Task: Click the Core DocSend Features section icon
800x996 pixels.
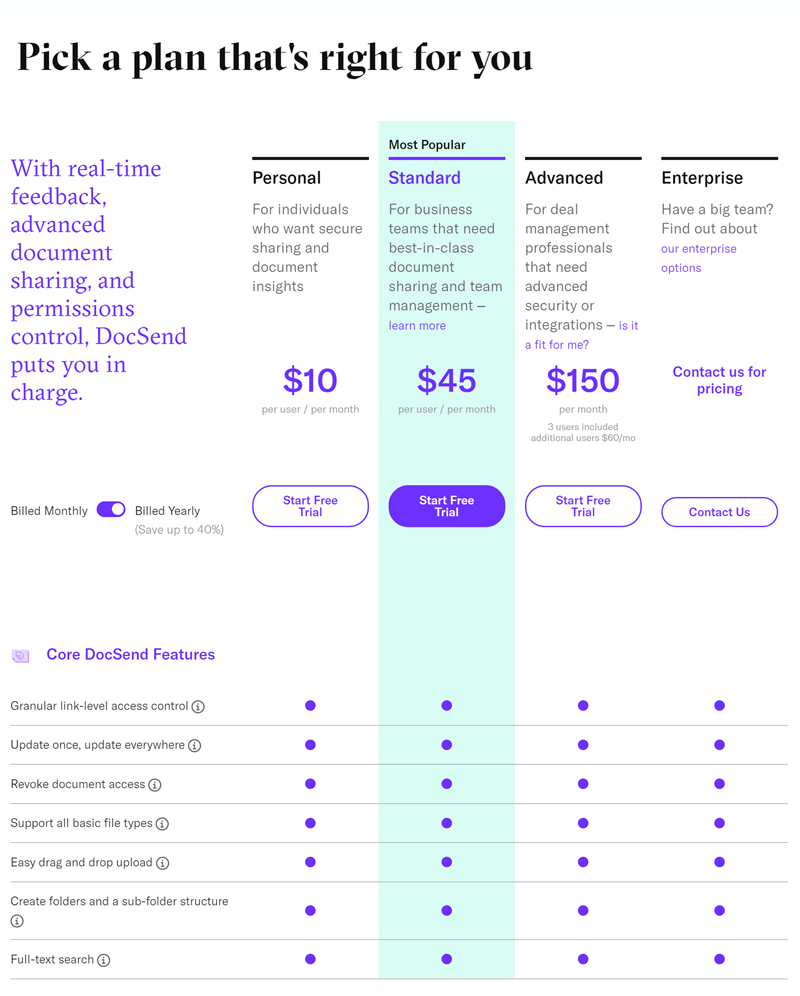Action: (21, 656)
